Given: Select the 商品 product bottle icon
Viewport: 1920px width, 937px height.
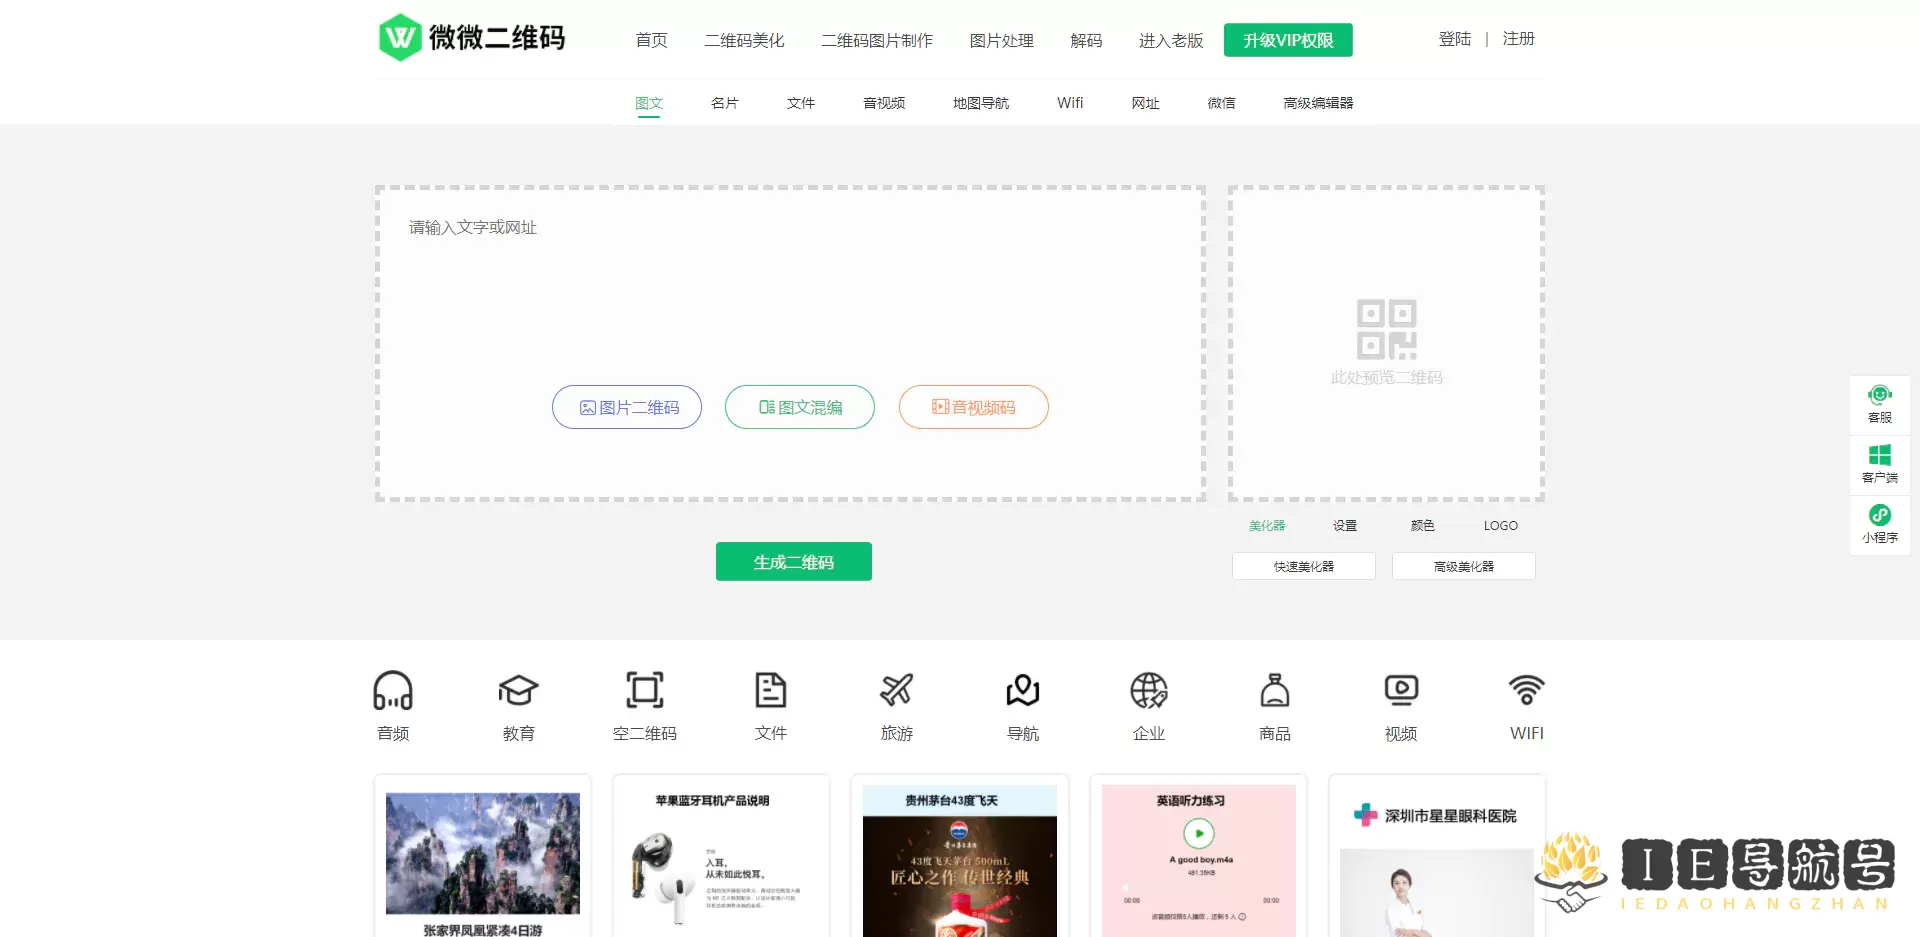Looking at the screenshot, I should [x=1274, y=690].
